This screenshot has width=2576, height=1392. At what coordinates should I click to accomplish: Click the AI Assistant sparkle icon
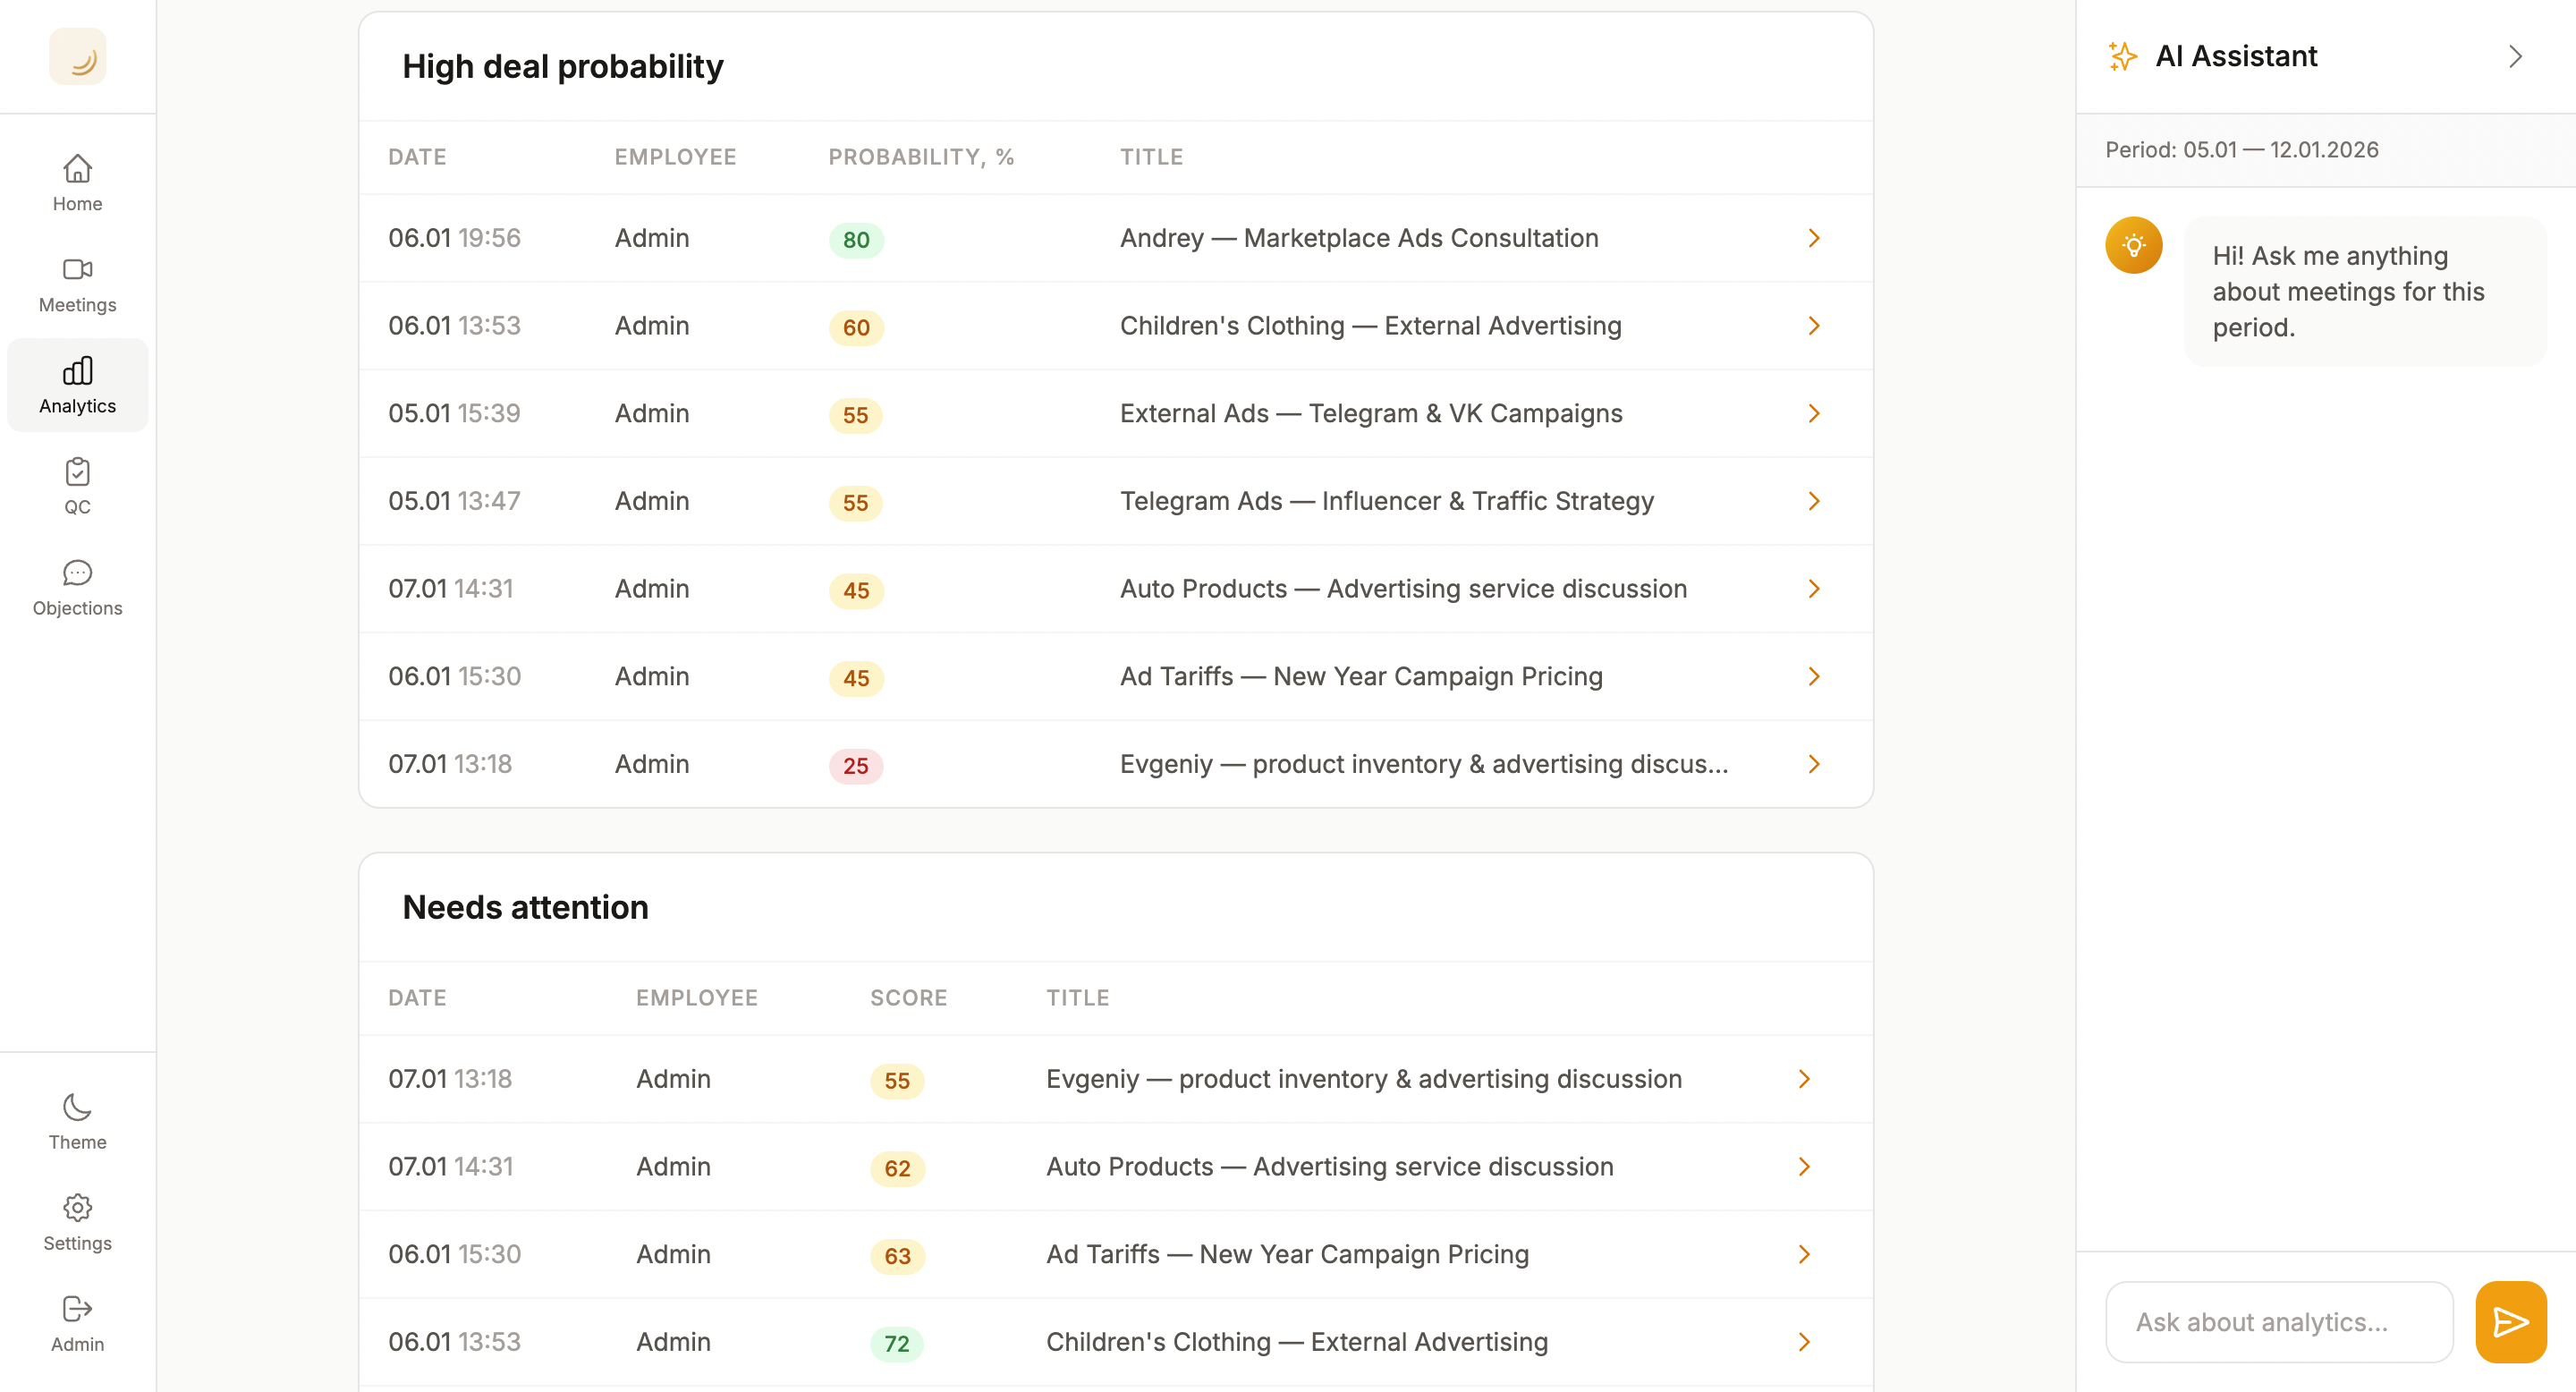2121,56
